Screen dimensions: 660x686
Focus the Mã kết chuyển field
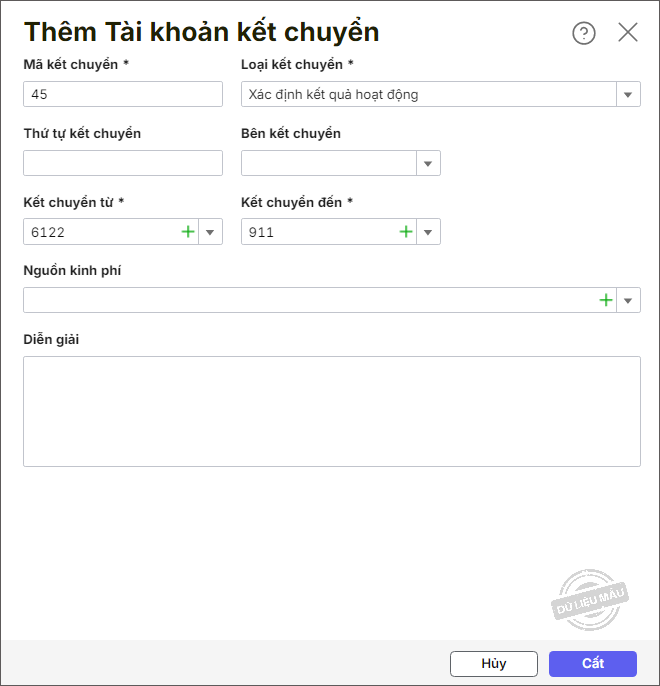click(x=123, y=94)
